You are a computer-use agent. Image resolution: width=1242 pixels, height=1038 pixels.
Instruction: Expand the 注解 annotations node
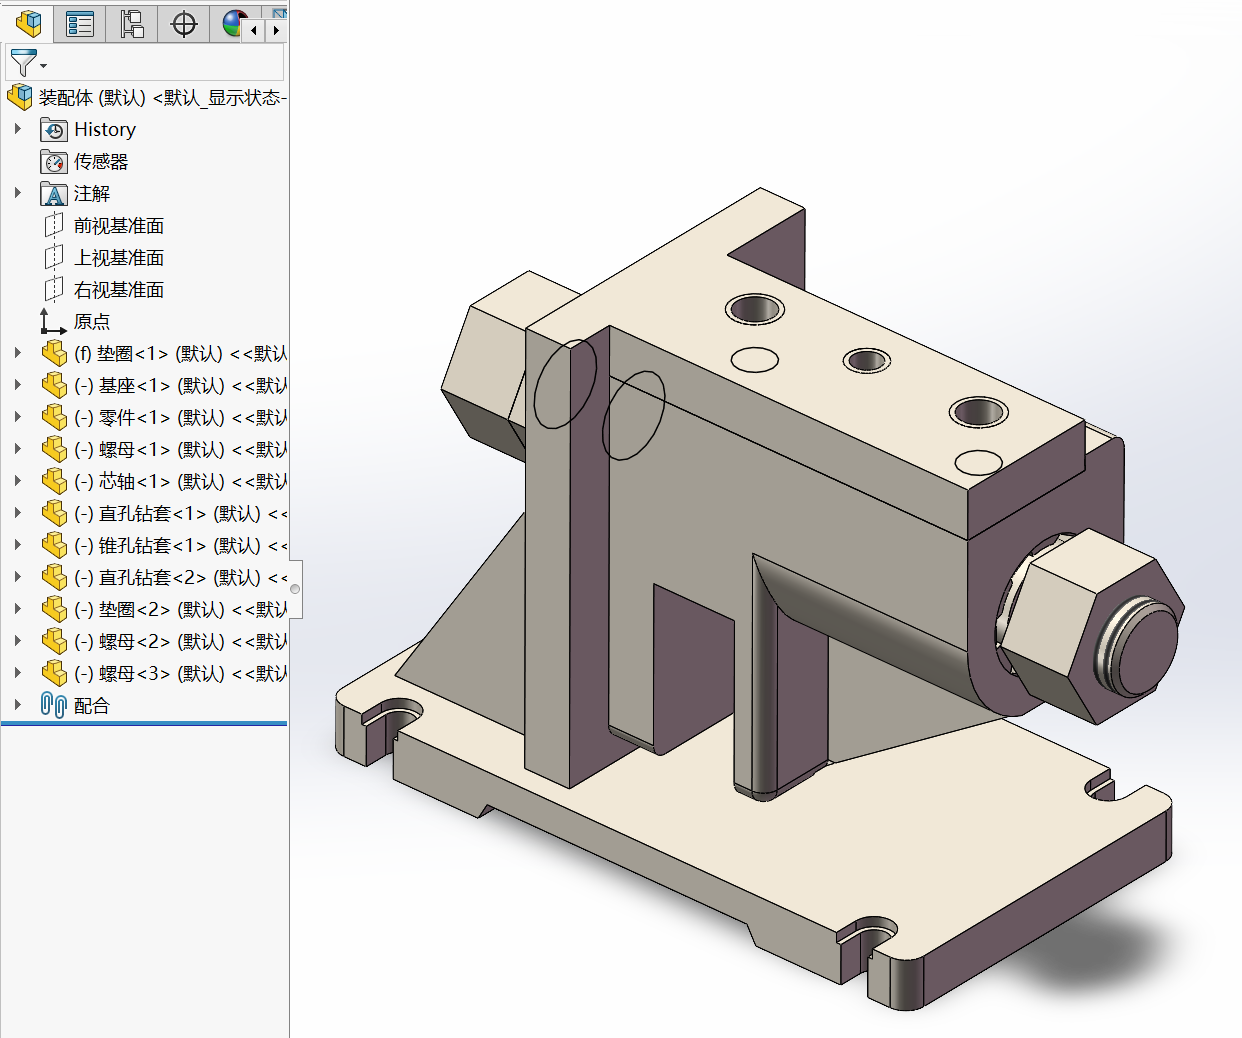tap(18, 193)
